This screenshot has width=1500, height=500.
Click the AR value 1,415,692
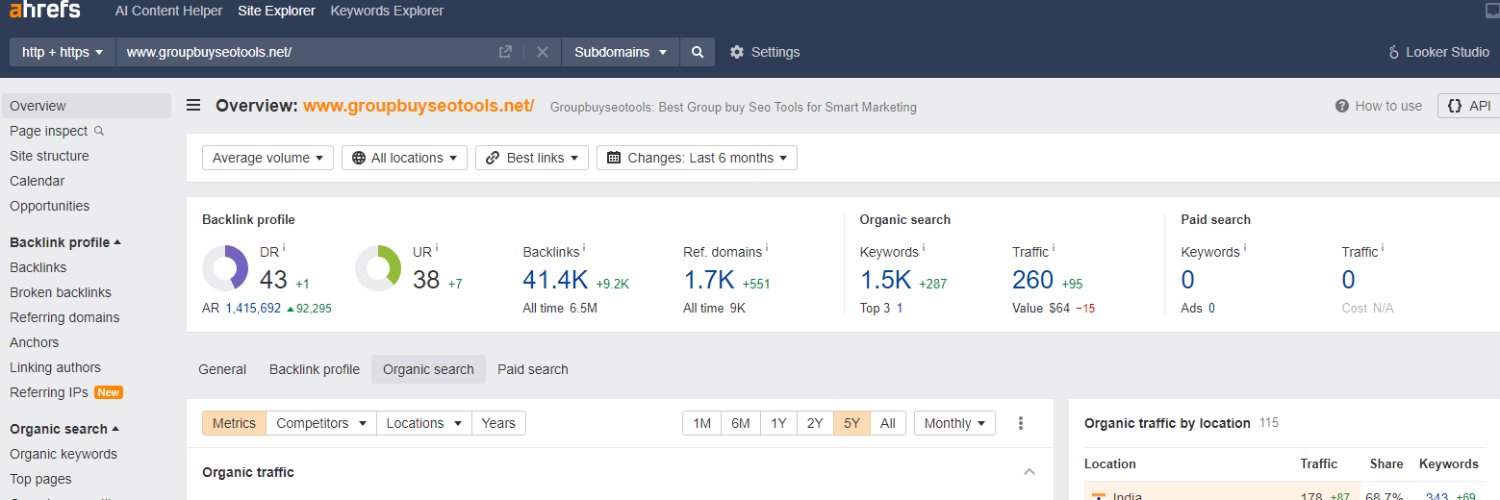tap(253, 308)
